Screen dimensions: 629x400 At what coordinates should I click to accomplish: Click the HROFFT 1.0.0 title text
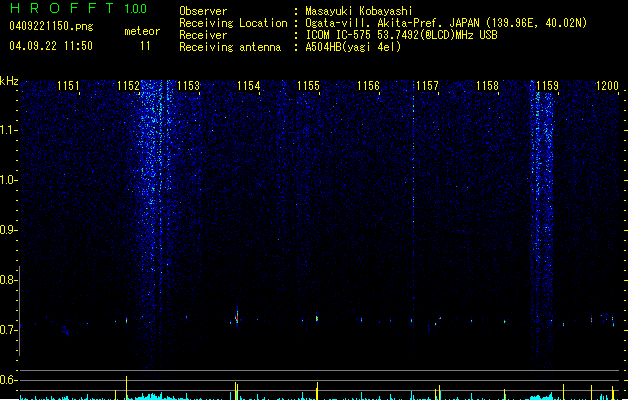tap(79, 8)
